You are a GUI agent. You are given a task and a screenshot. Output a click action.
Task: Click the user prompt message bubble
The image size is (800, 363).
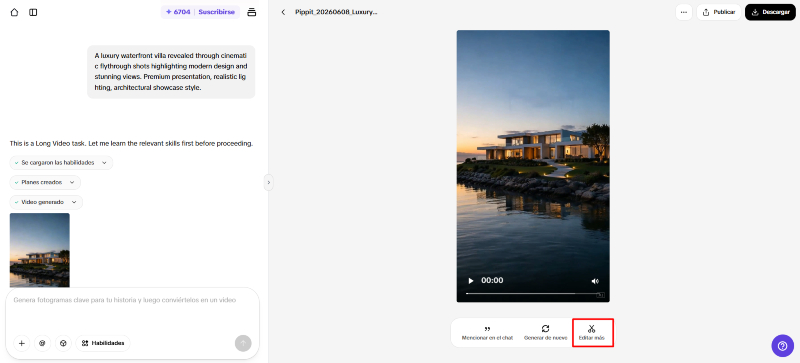coord(171,71)
